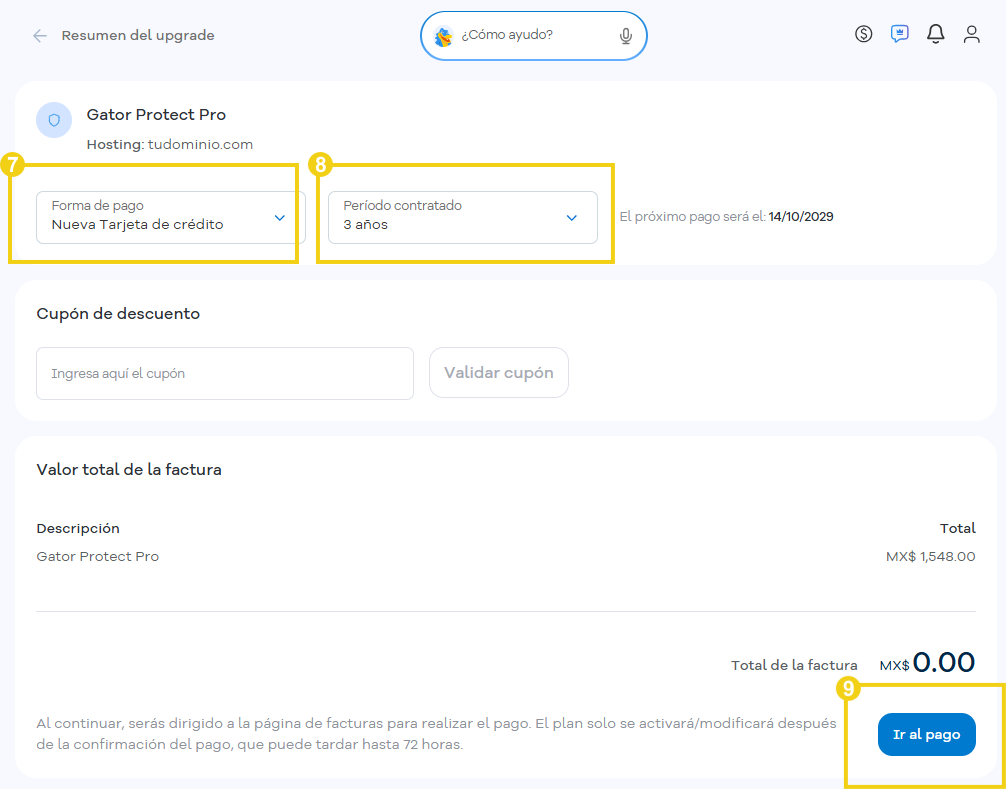This screenshot has width=1006, height=789.
Task: Open the notifications bell
Action: click(935, 34)
